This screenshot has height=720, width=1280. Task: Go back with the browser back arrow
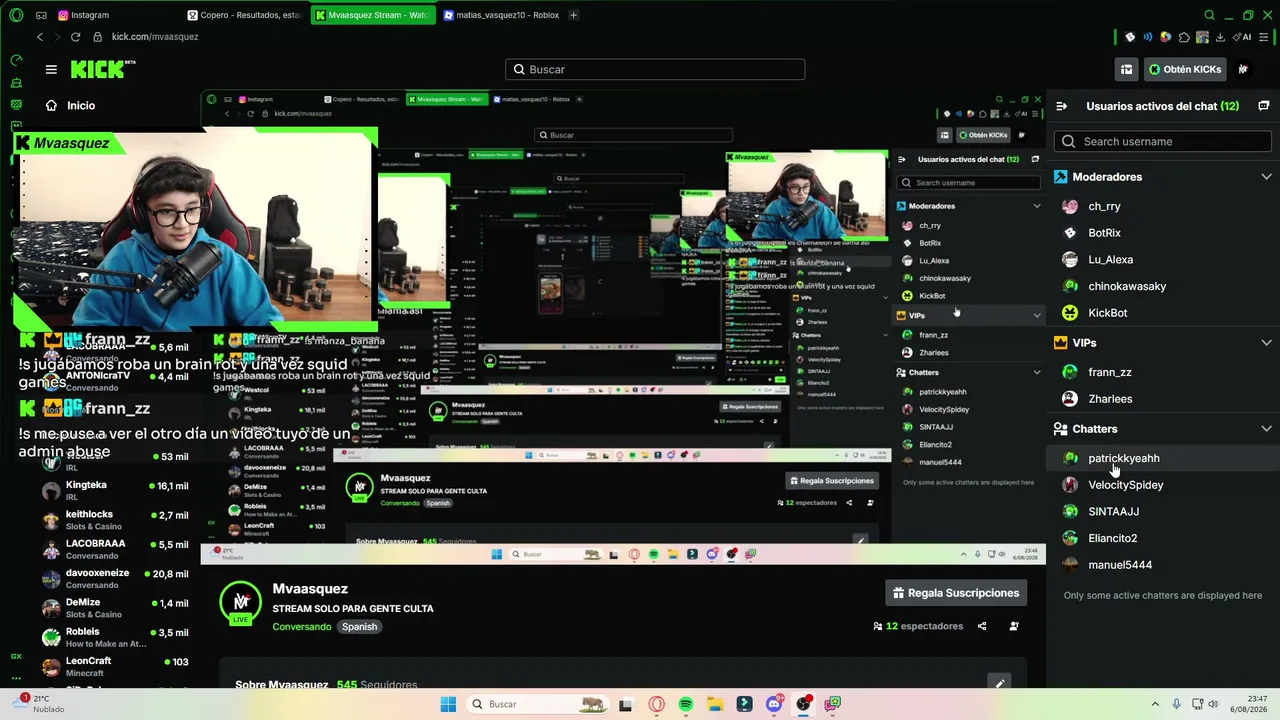40,37
